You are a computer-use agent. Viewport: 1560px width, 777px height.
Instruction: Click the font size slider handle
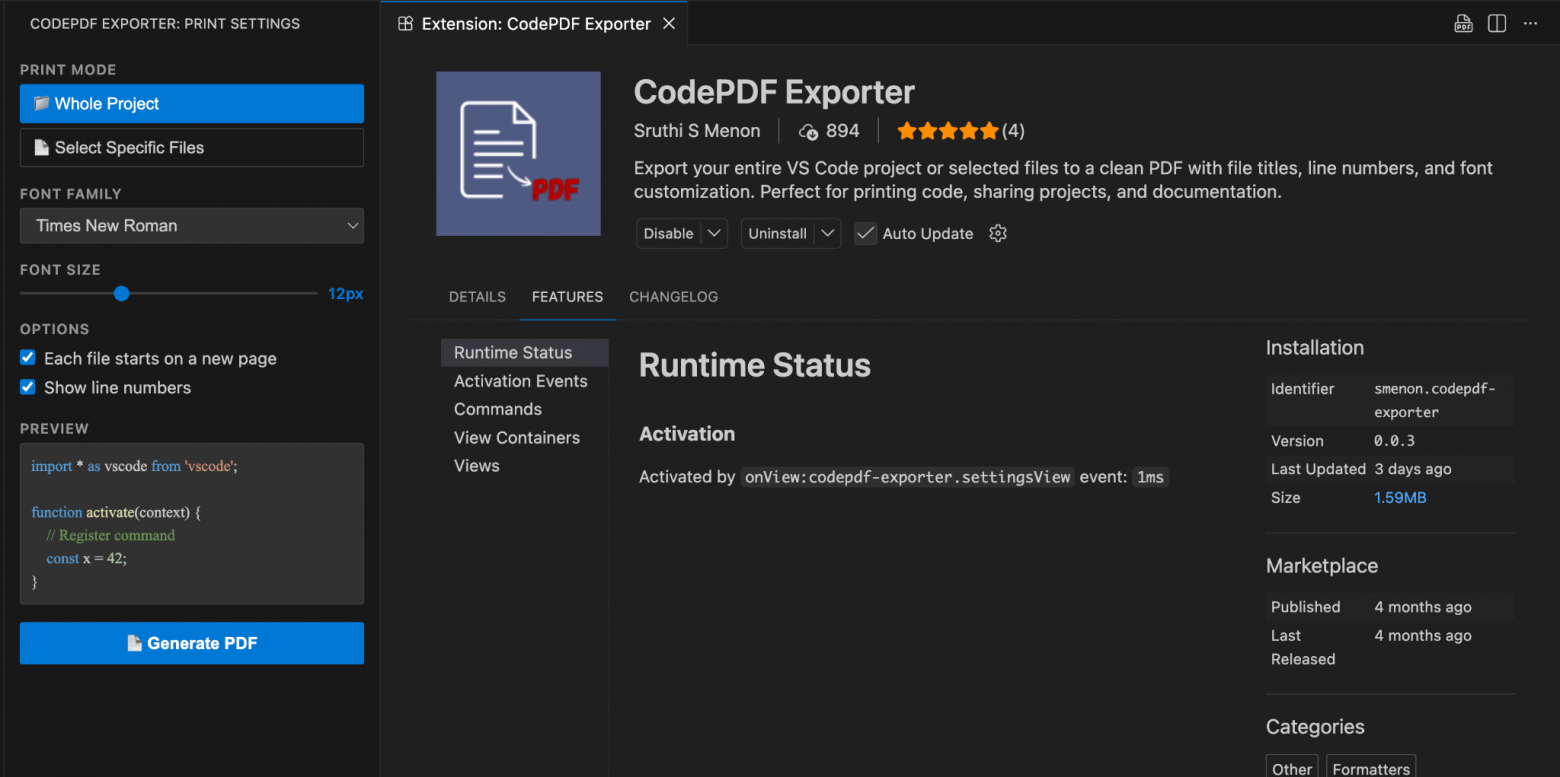[x=121, y=293]
